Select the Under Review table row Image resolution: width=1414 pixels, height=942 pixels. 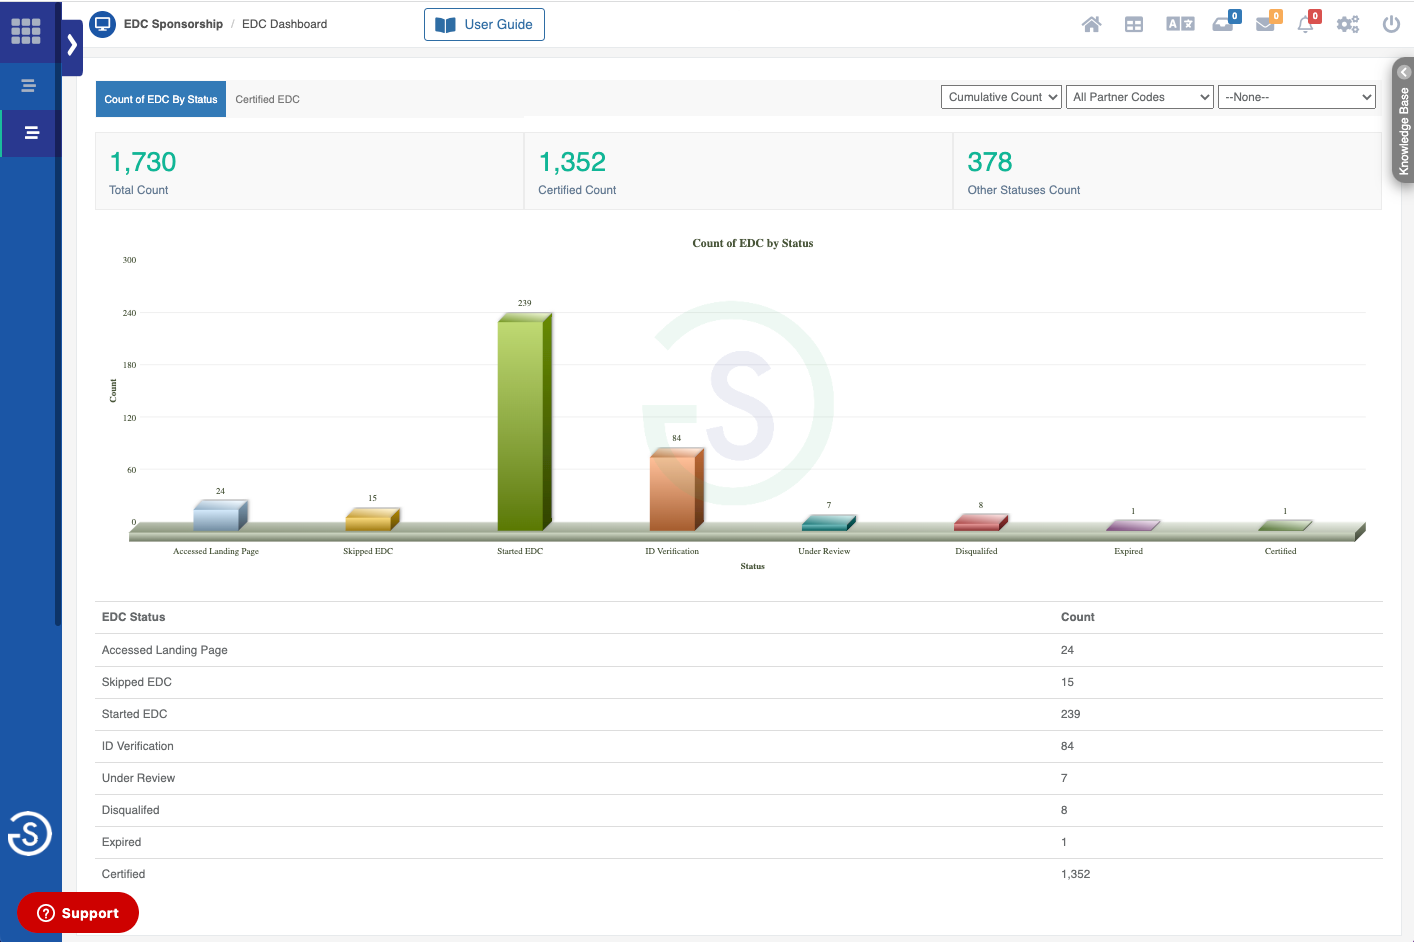click(x=739, y=778)
